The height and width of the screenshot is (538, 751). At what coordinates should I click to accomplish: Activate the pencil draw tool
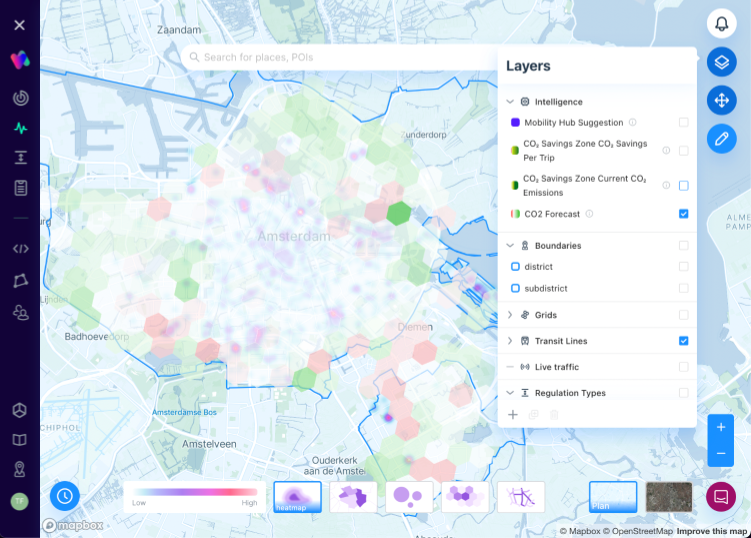pos(721,138)
